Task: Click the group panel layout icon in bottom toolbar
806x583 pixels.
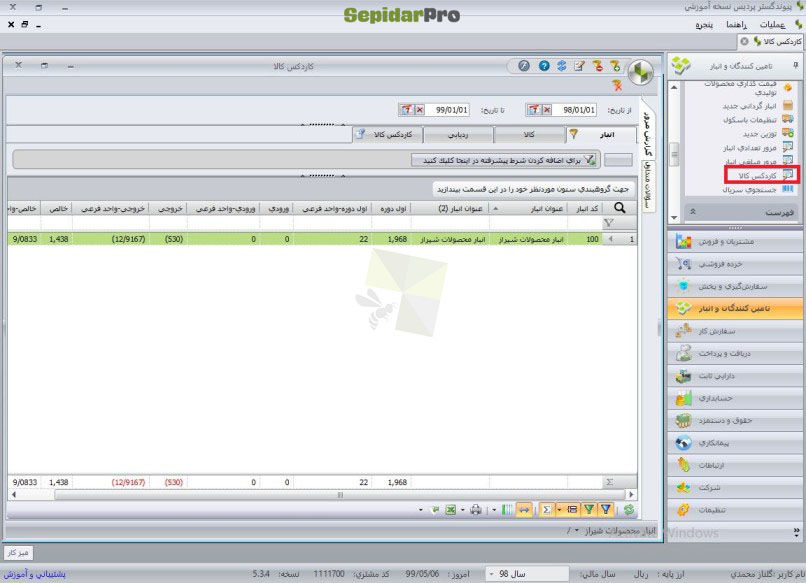Action: pyautogui.click(x=572, y=509)
